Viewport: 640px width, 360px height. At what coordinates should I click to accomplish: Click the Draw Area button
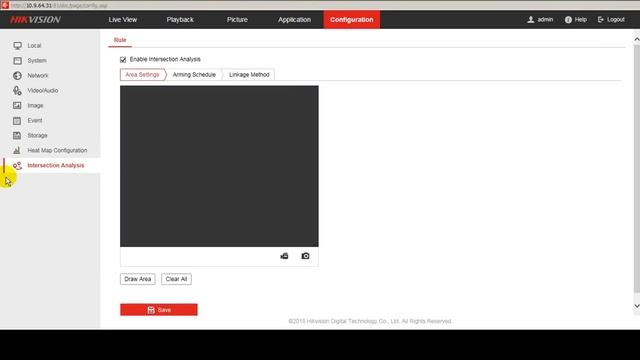[138, 279]
